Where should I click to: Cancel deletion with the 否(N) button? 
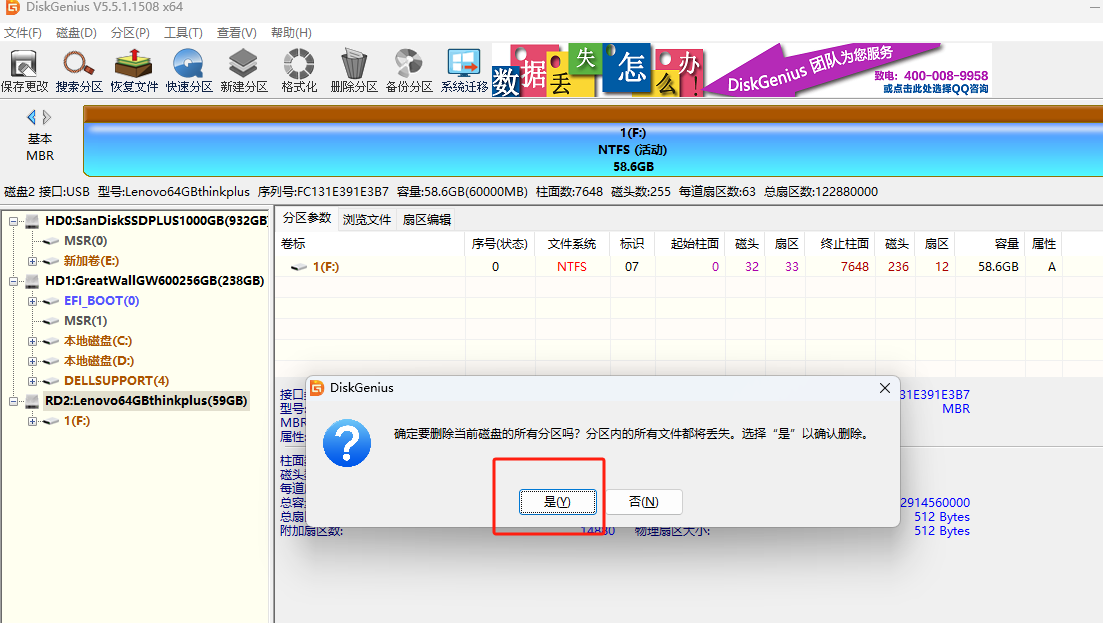pos(643,502)
